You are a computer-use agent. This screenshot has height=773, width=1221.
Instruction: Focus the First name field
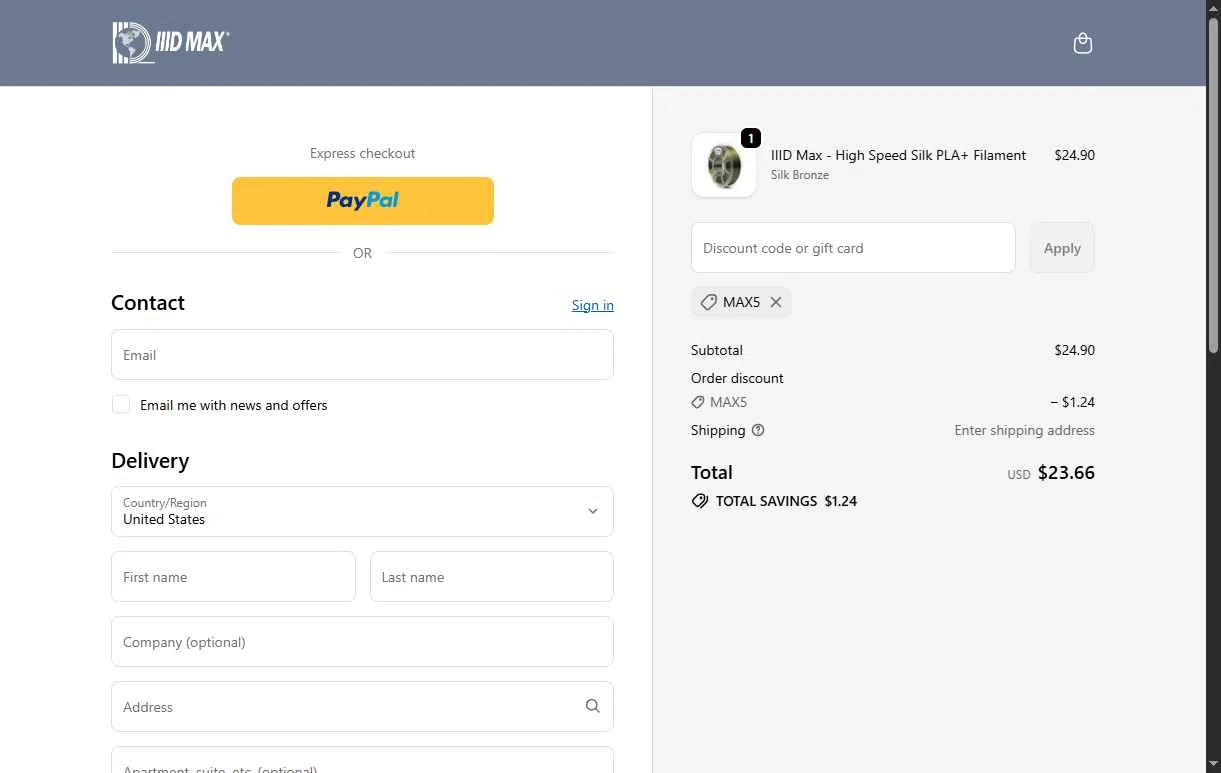[233, 577]
